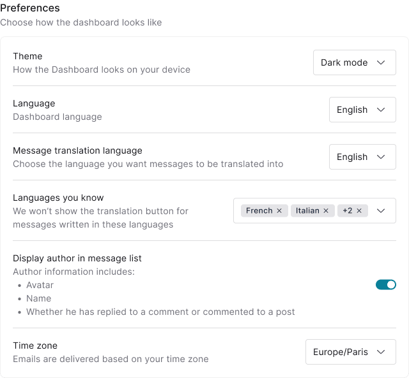Click text 'Emails are delivered based on your time zone'
409x378 pixels.
111,359
